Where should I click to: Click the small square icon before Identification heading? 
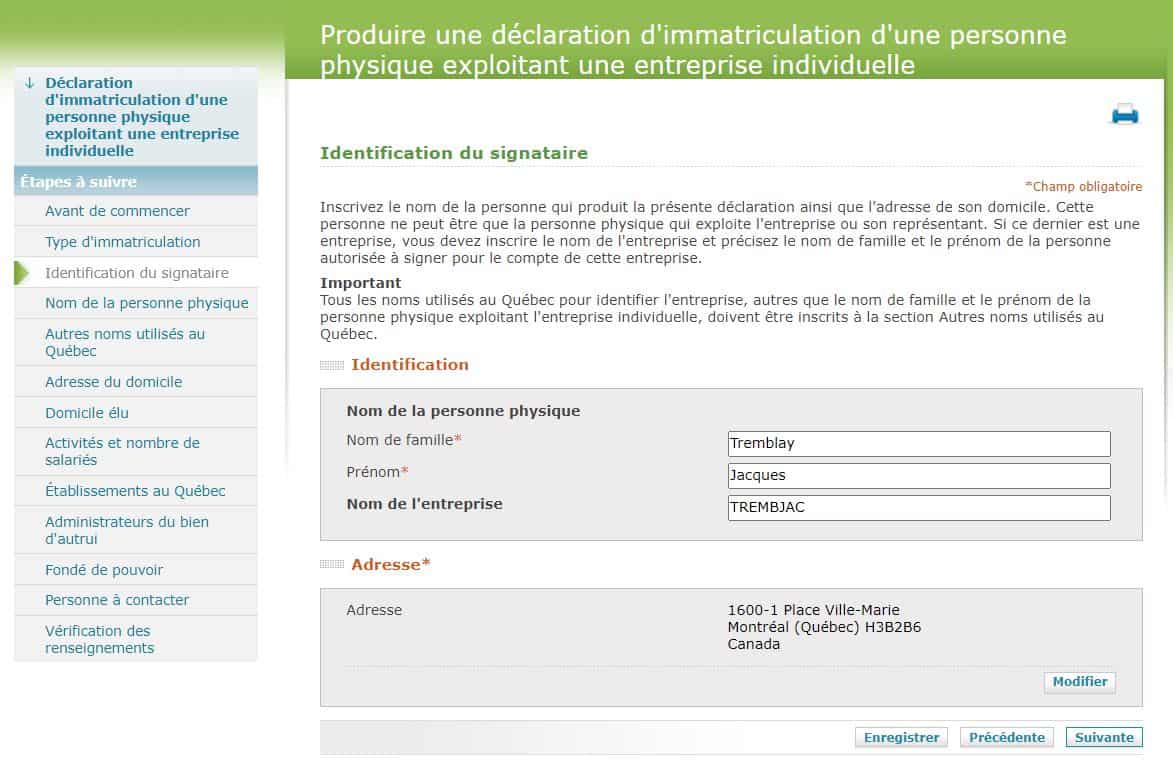pyautogui.click(x=330, y=366)
